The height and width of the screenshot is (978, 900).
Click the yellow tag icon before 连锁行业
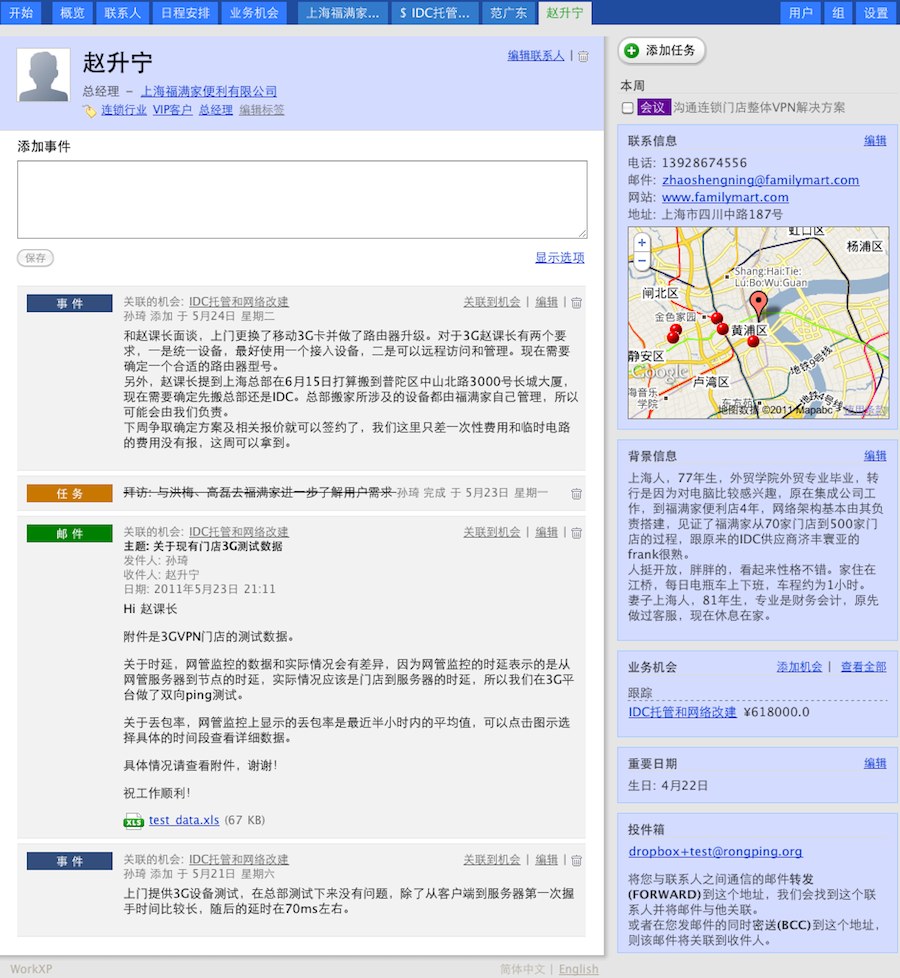[x=90, y=110]
